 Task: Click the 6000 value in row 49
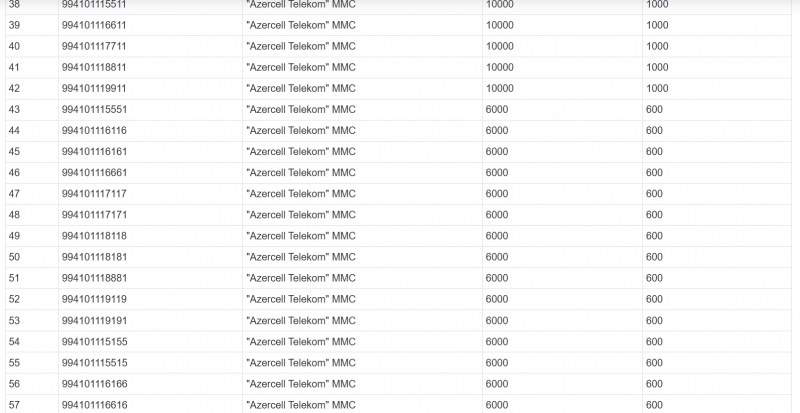point(497,236)
